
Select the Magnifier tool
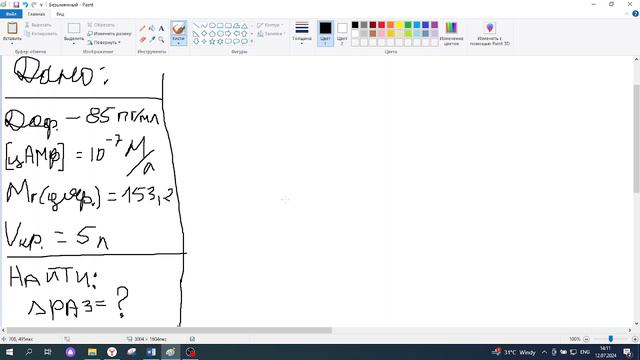[161, 40]
